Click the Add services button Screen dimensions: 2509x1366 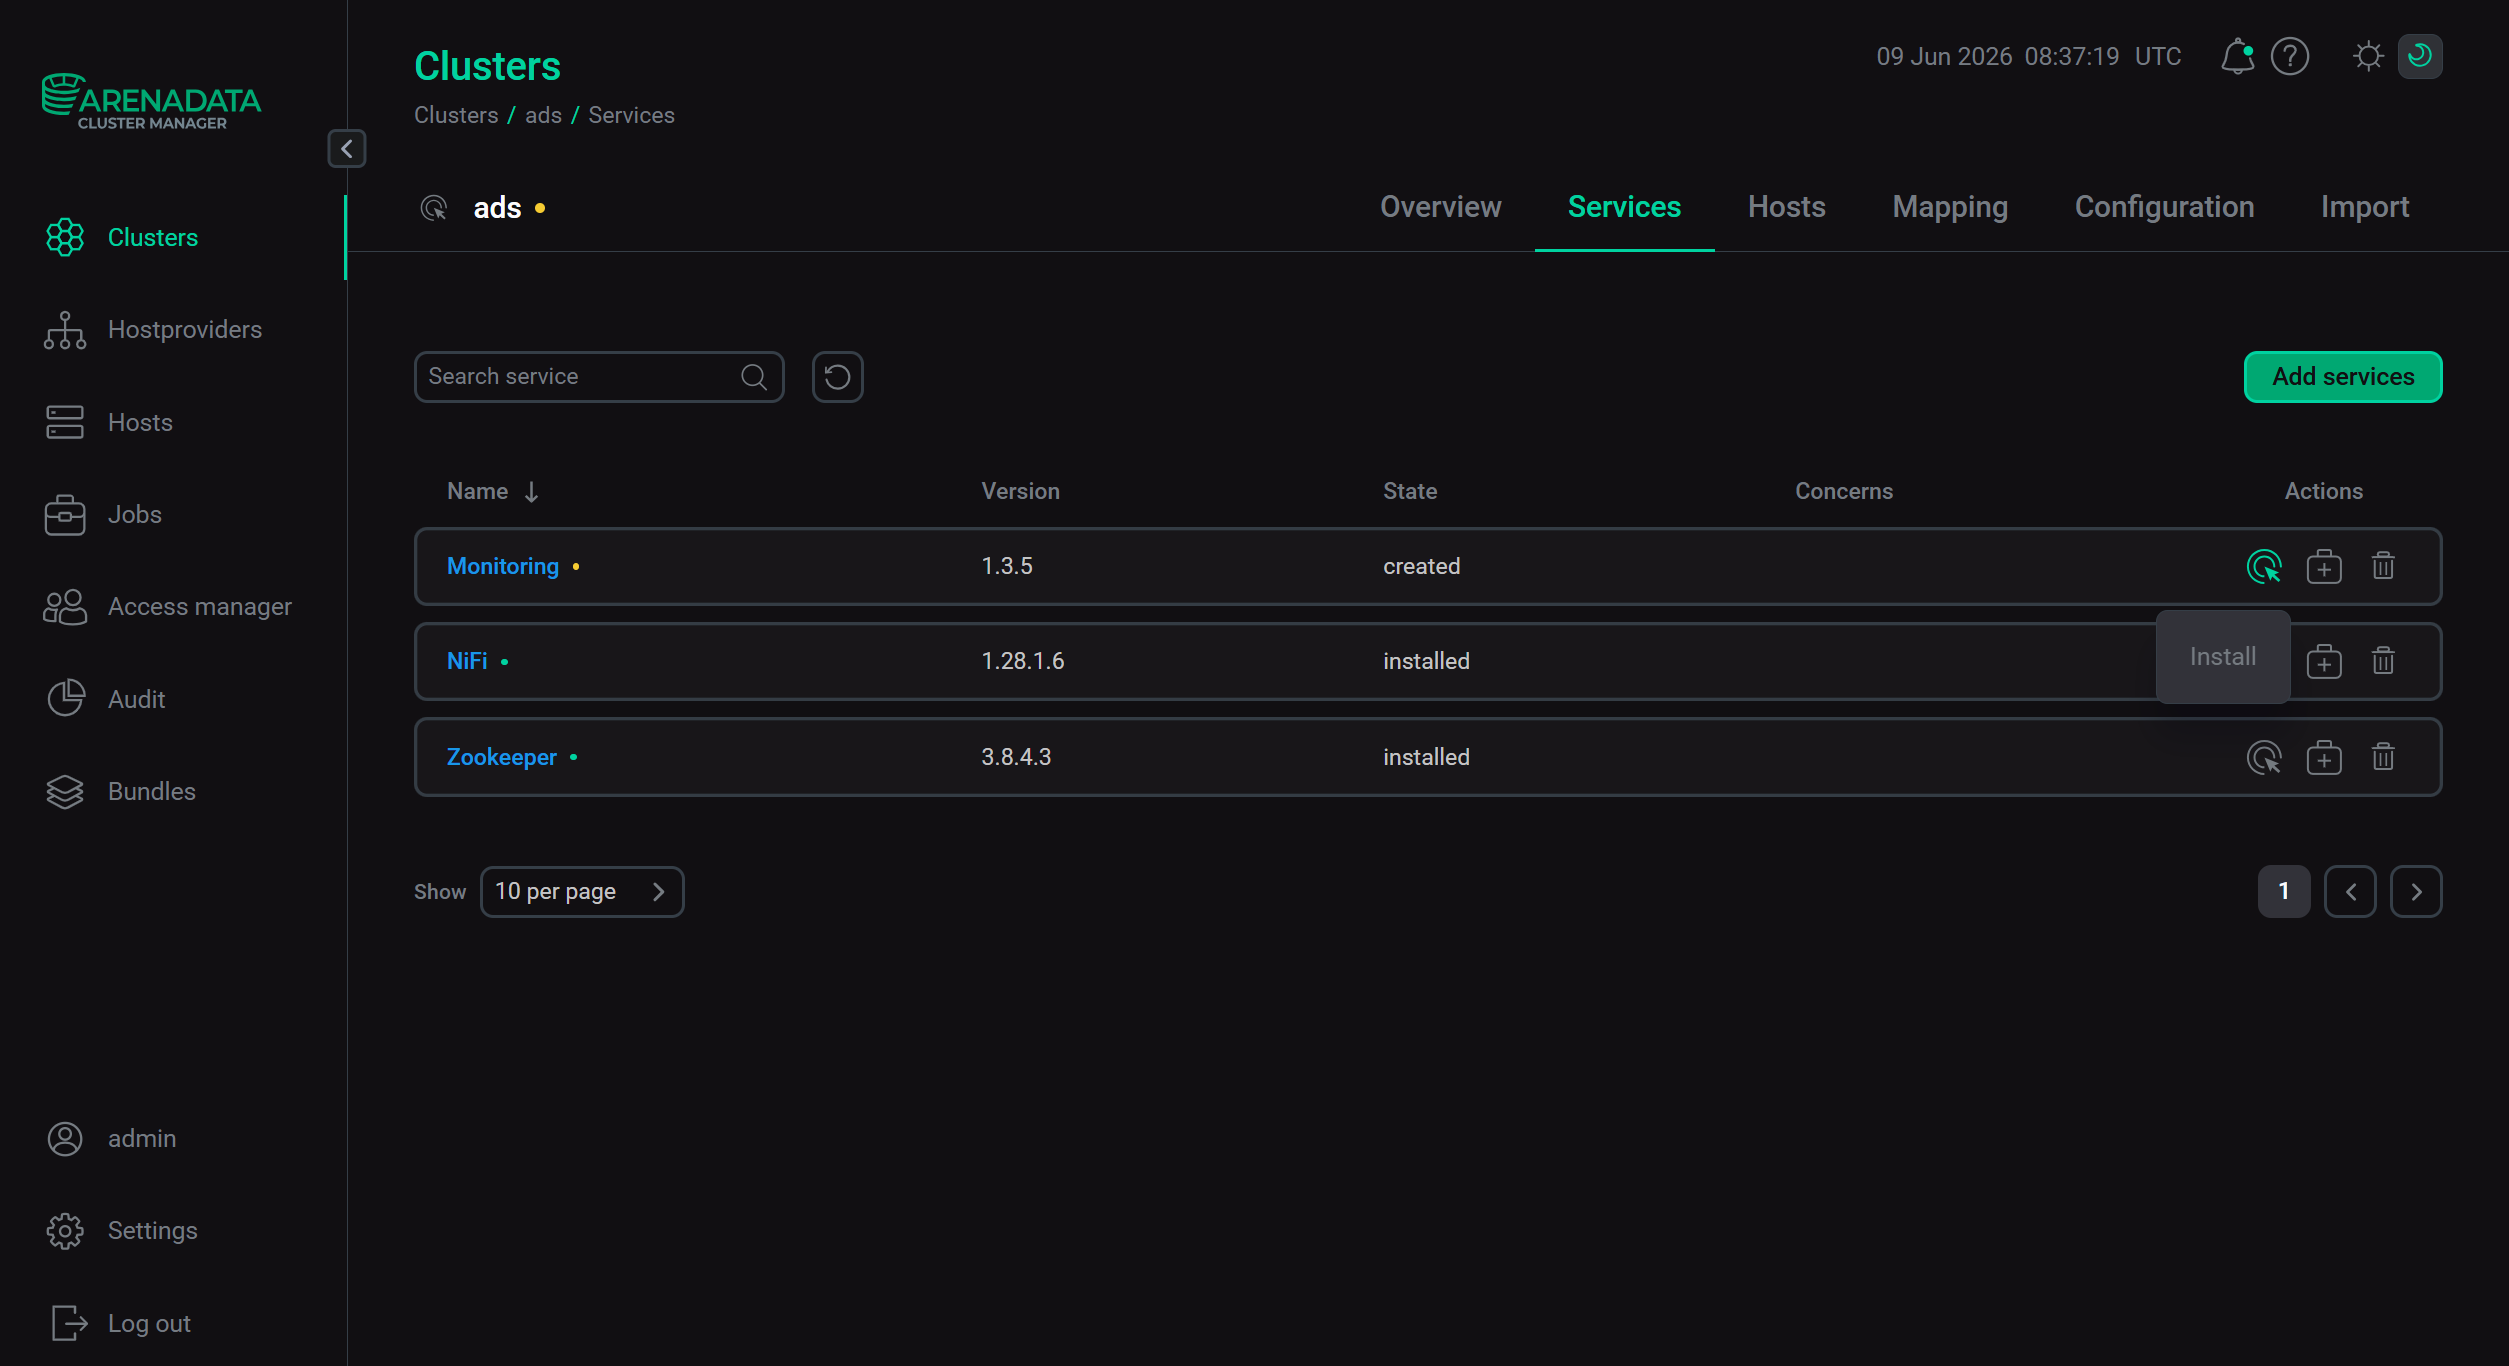(x=2343, y=377)
